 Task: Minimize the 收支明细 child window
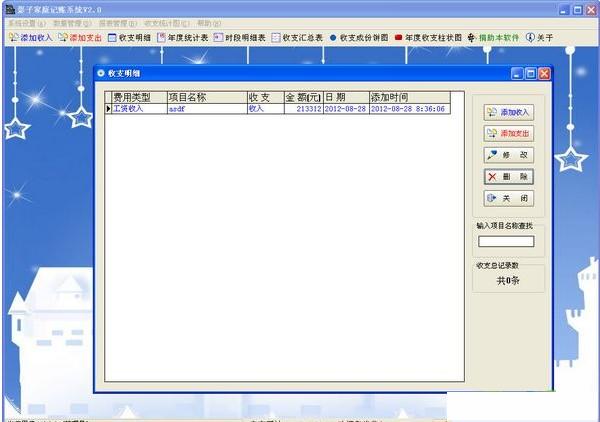tap(517, 73)
